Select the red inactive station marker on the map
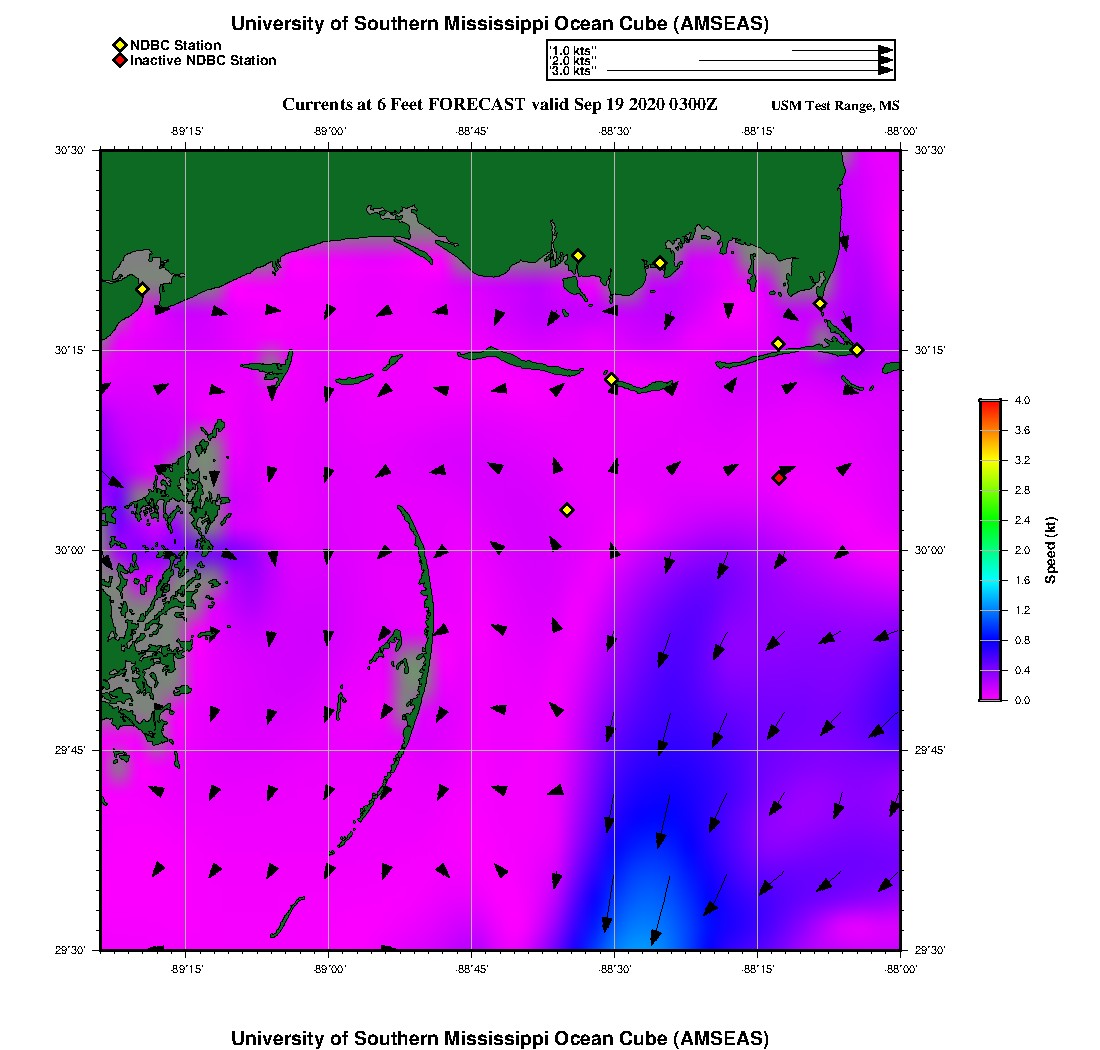 click(x=779, y=478)
